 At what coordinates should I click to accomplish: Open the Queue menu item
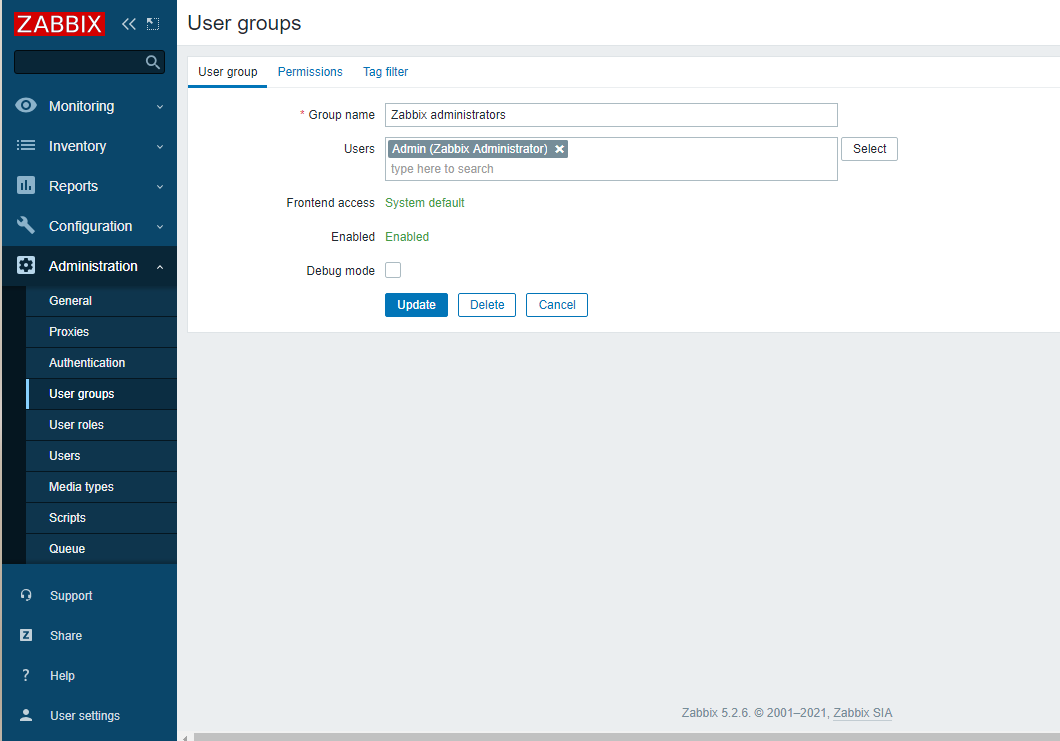tap(101, 549)
